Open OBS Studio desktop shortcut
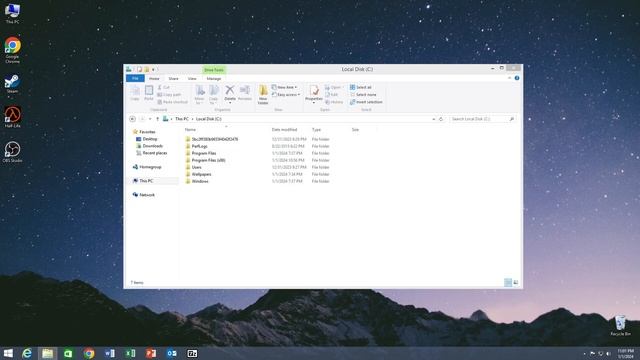The height and width of the screenshot is (360, 640). (x=12, y=152)
